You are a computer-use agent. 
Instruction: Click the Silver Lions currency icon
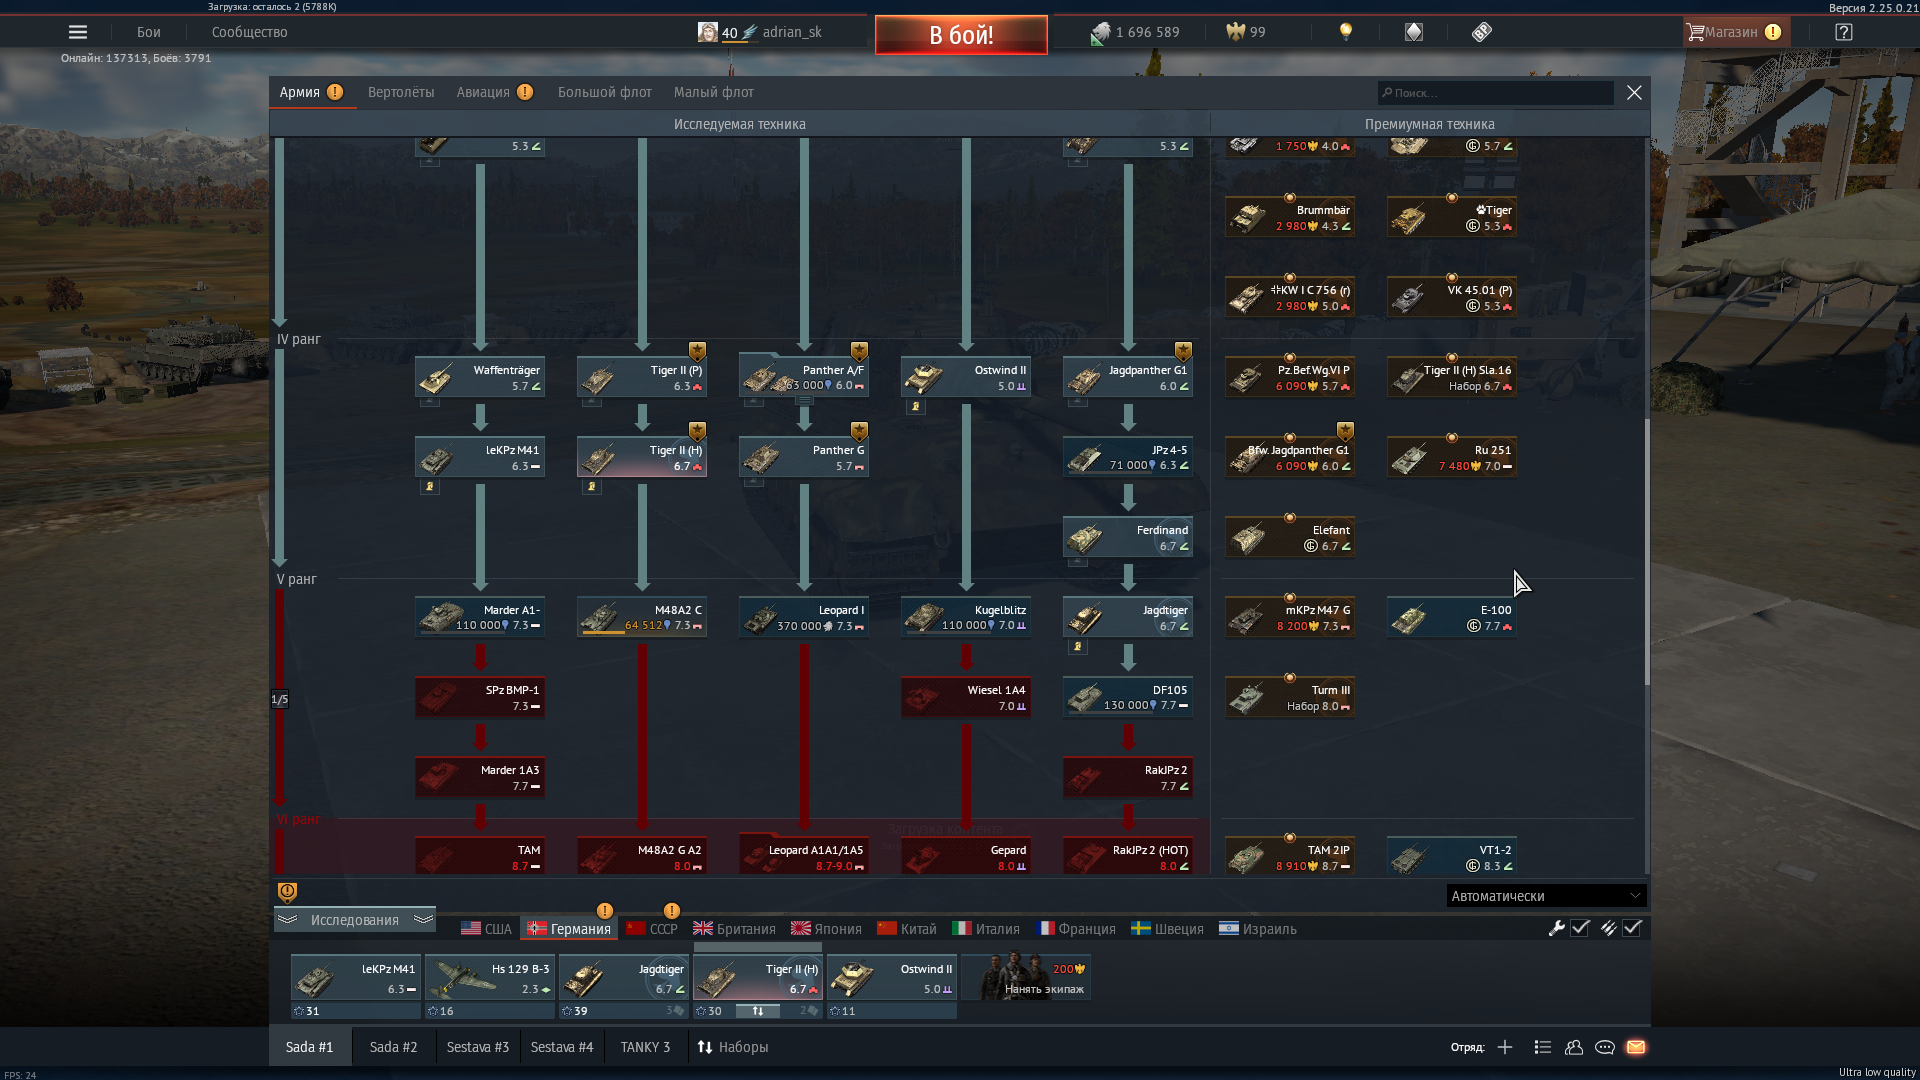coord(1100,33)
